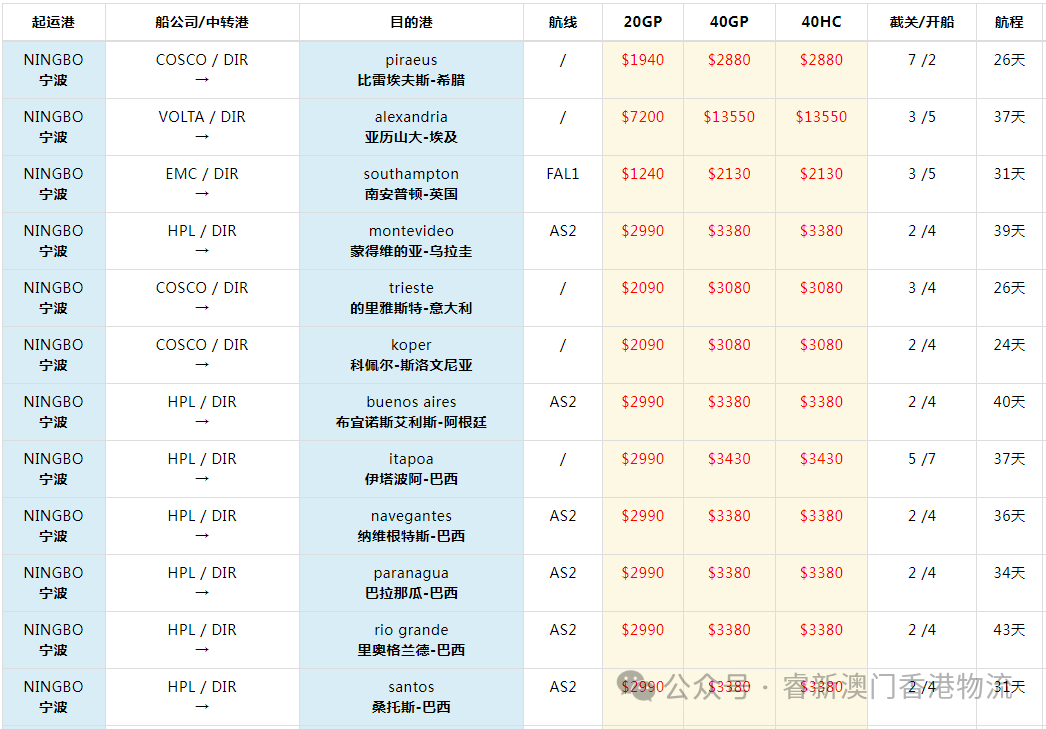Click the 船公司/中转港 column header
The height and width of the screenshot is (729, 1046).
point(202,22)
